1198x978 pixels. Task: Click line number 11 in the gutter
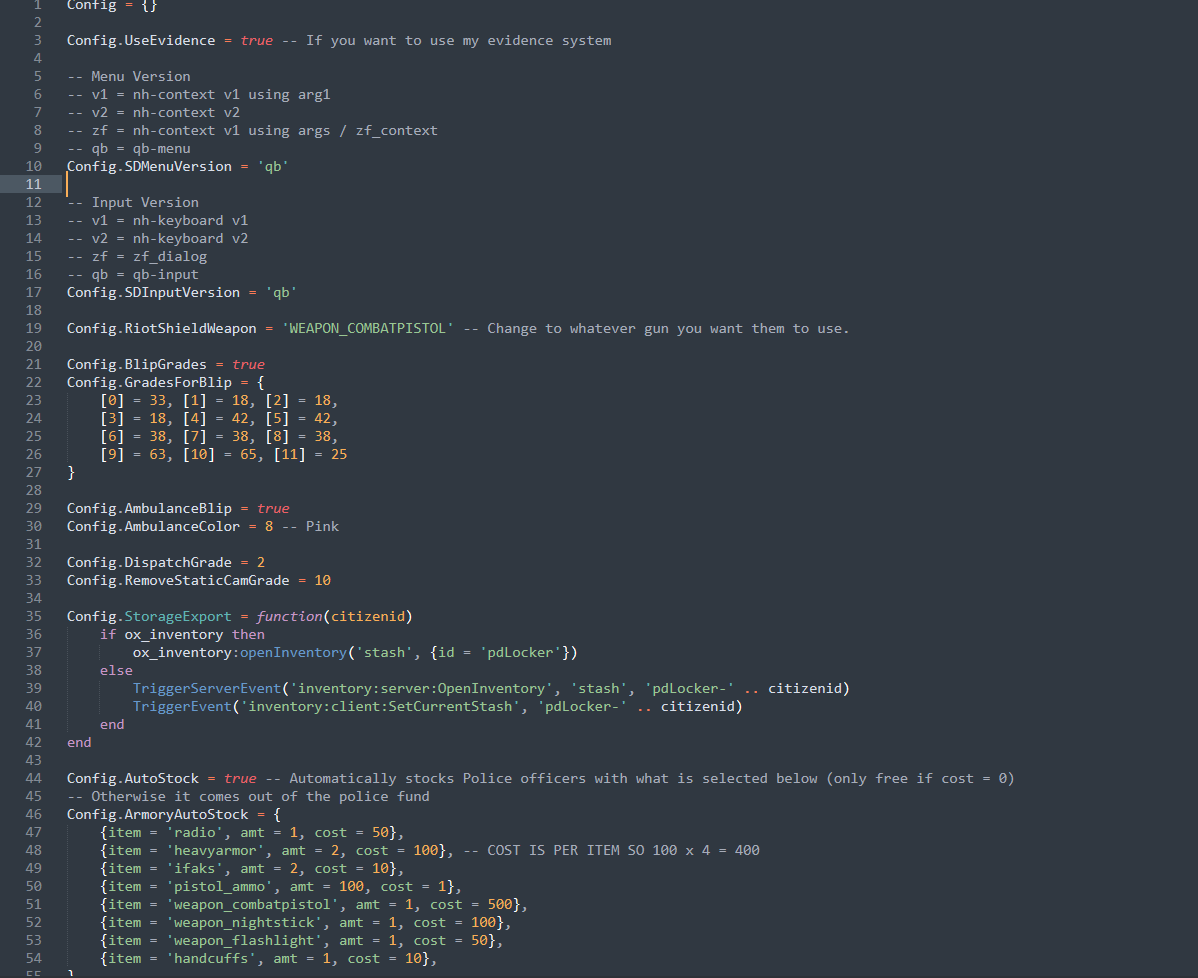pos(33,184)
